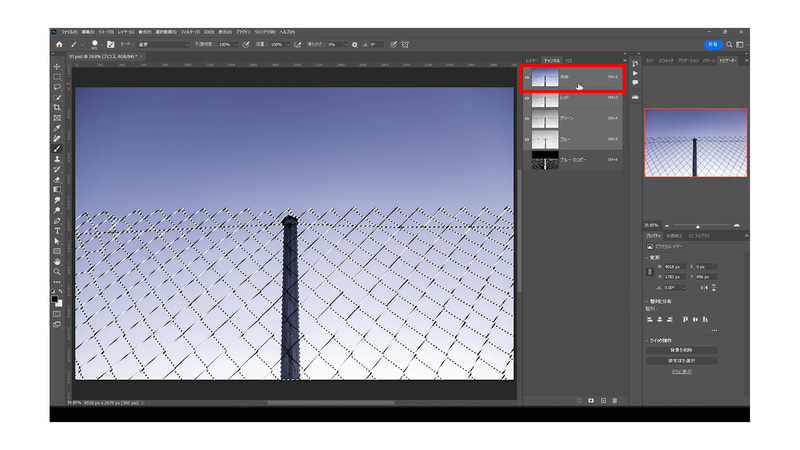Select the Brush tool in the toolbox
The height and width of the screenshot is (450, 800).
(x=57, y=148)
